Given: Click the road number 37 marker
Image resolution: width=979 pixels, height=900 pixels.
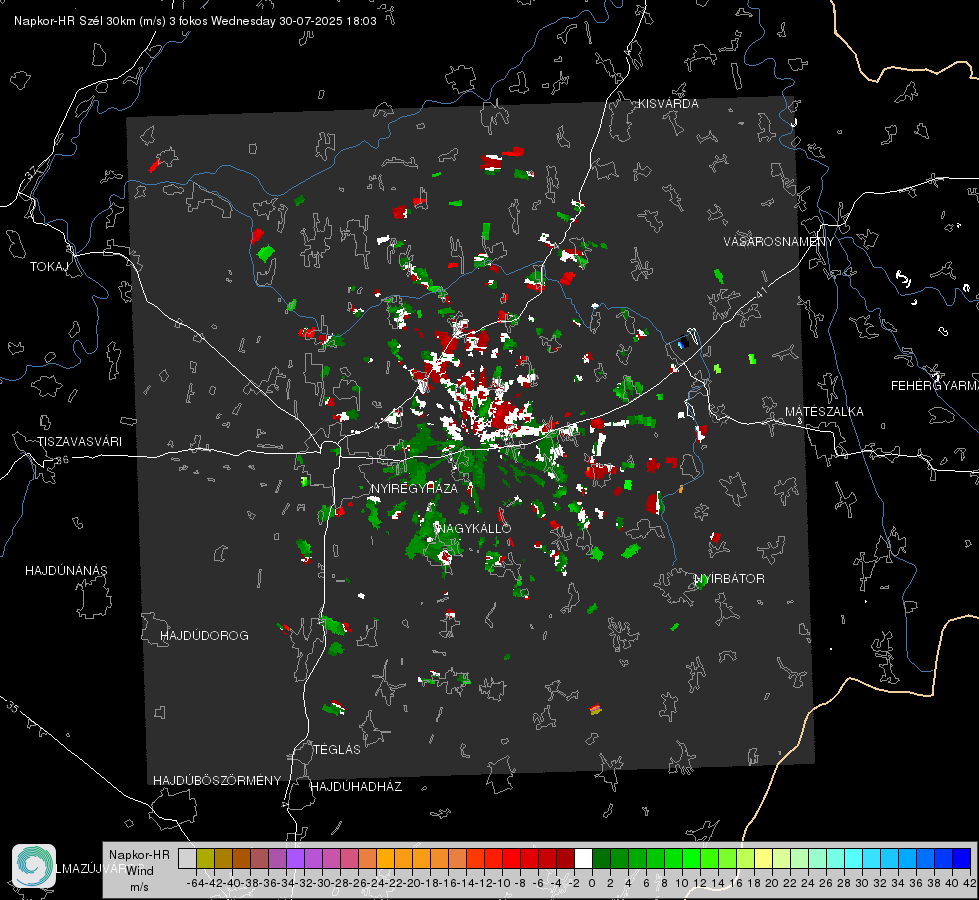Looking at the screenshot, I should click(x=32, y=171).
